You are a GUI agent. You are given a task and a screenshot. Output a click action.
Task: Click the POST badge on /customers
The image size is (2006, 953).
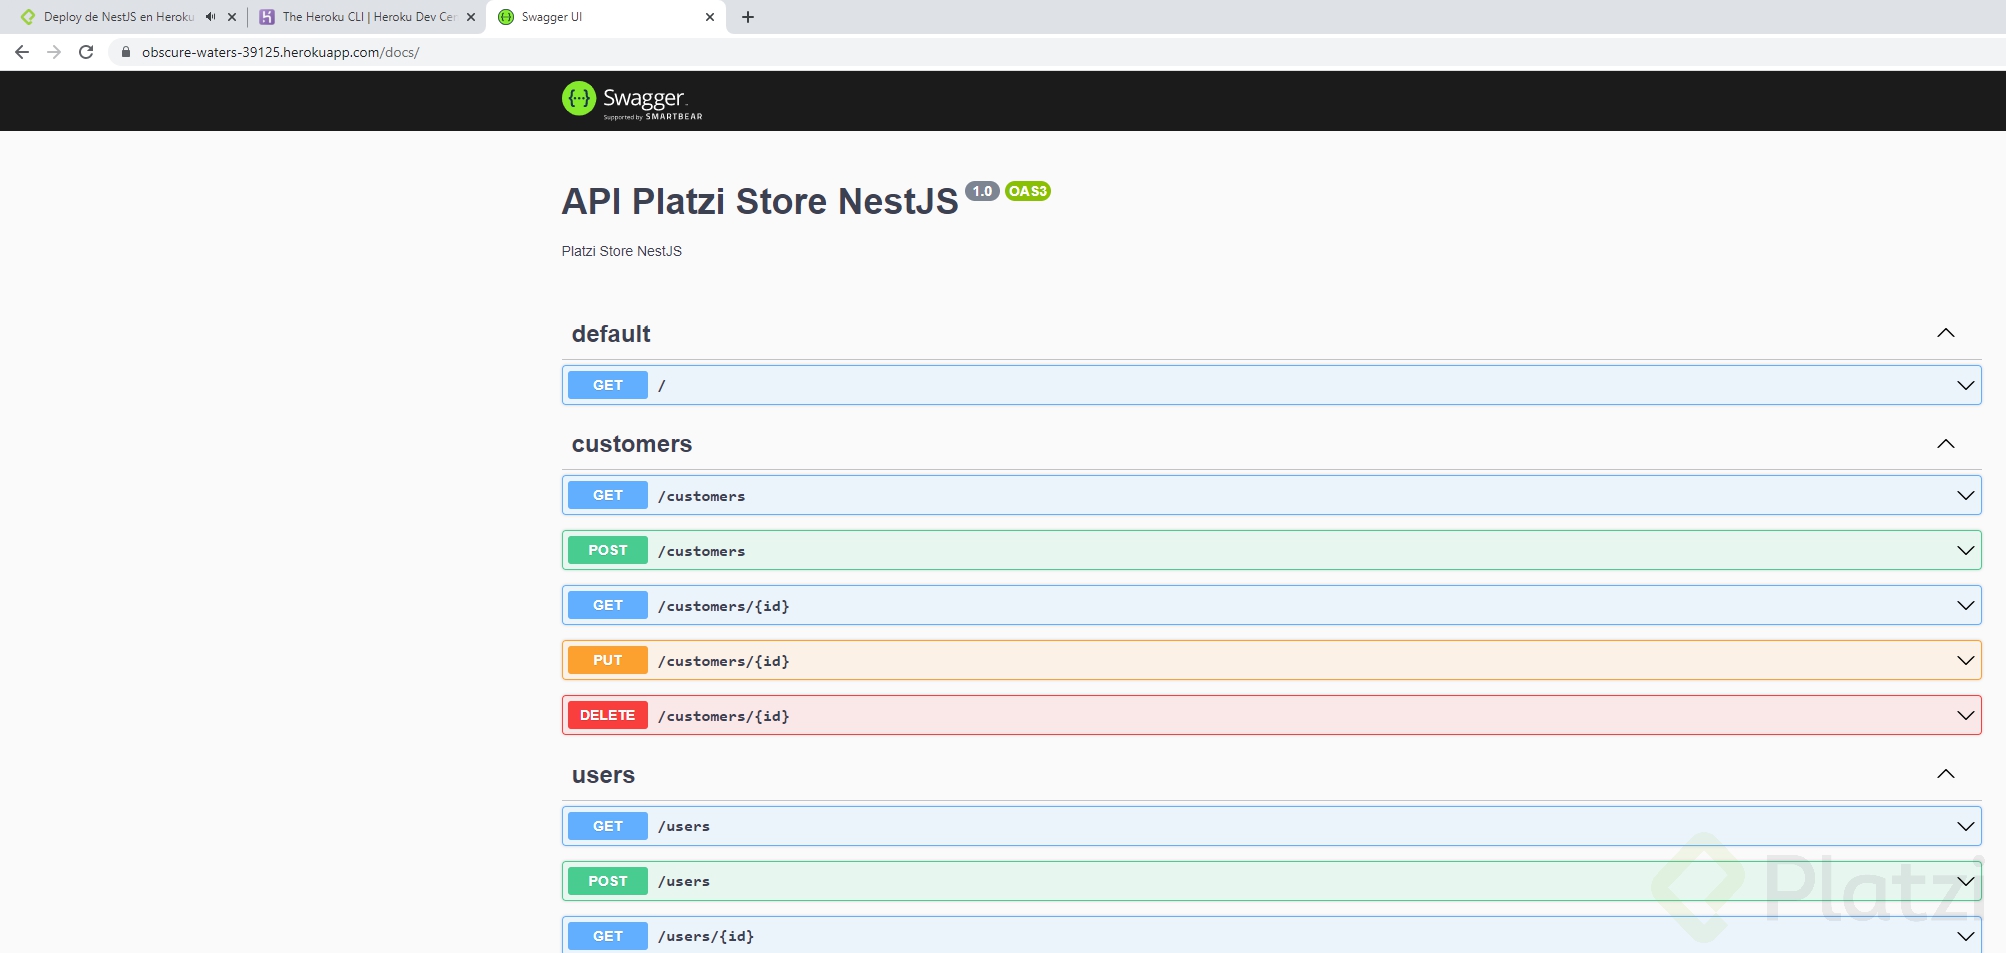click(607, 550)
